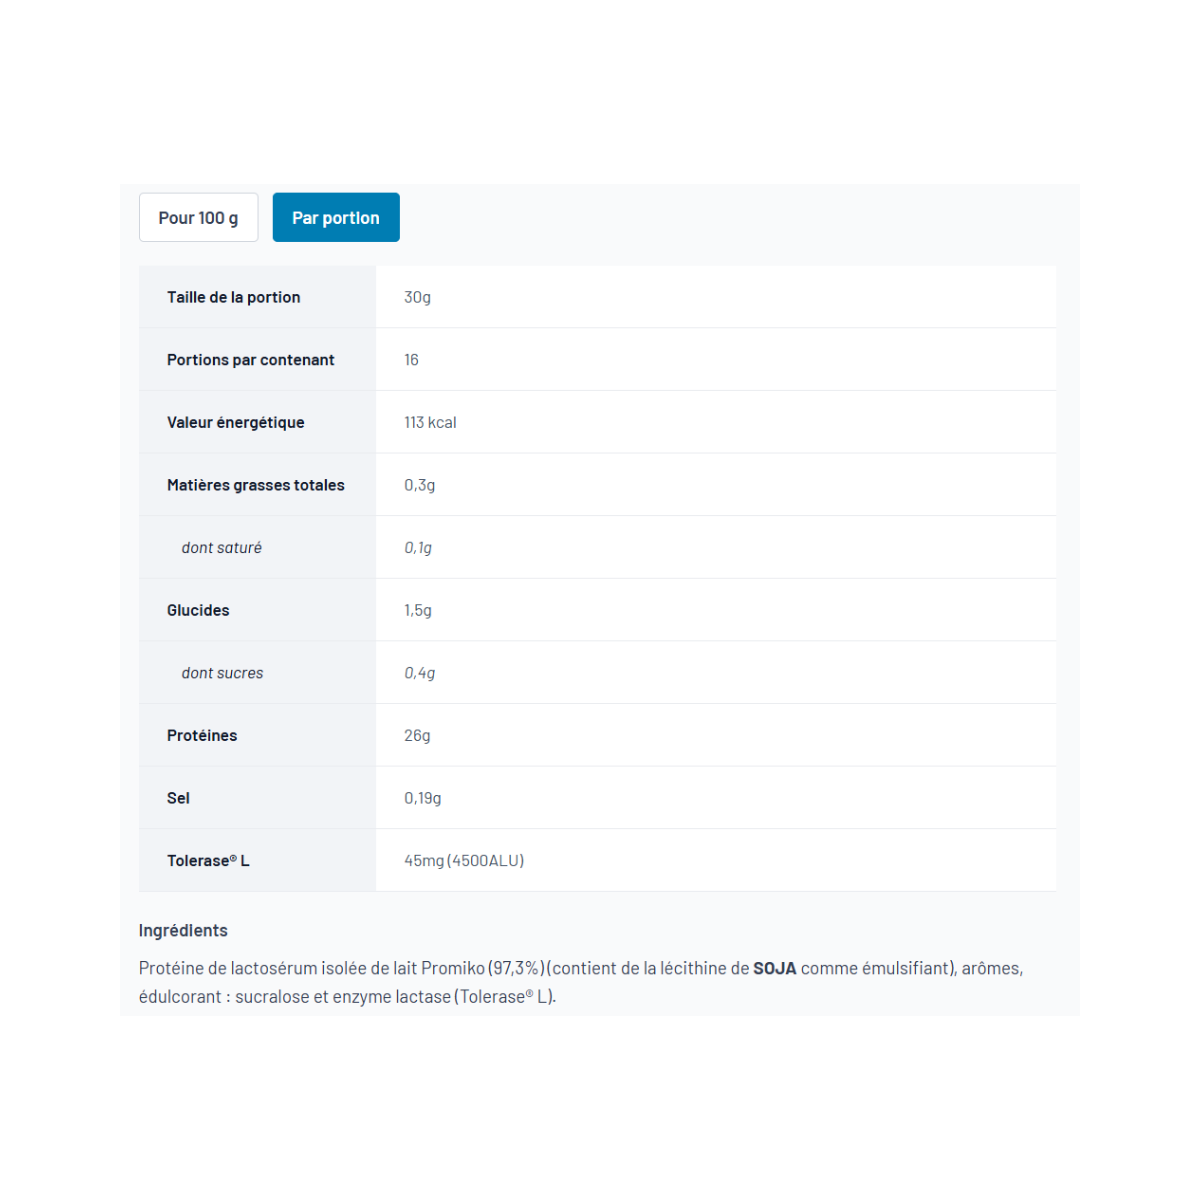
Task: Click the Protéines row label
Action: coord(202,735)
